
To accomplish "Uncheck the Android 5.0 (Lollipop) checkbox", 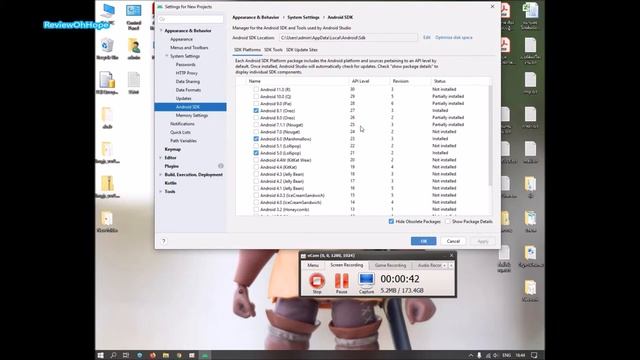I will point(256,153).
